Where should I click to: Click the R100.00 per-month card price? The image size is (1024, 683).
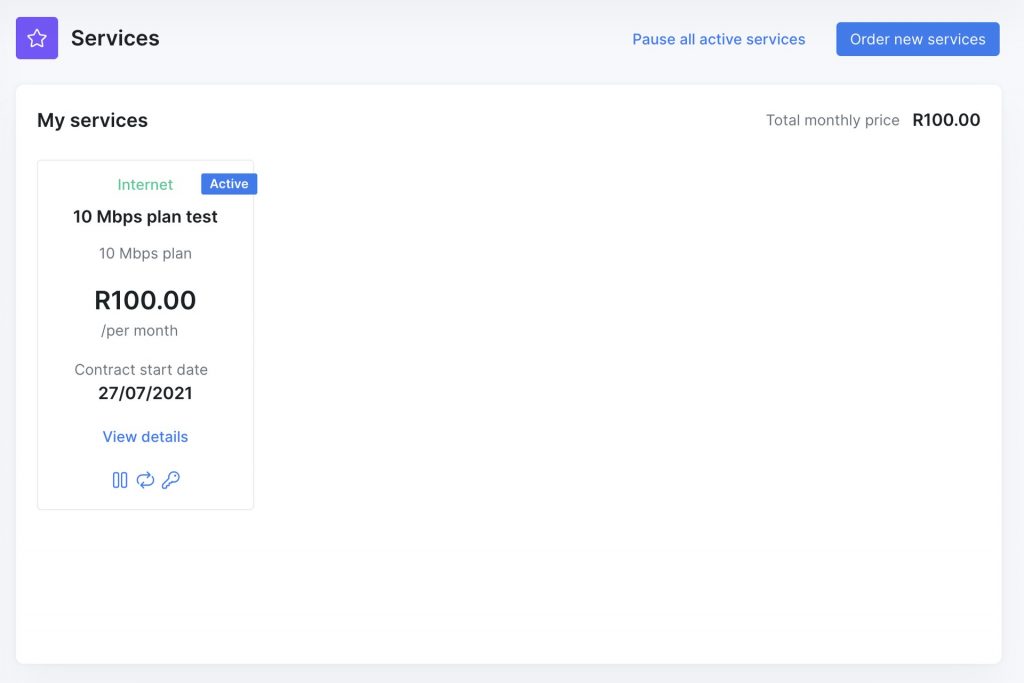145,300
